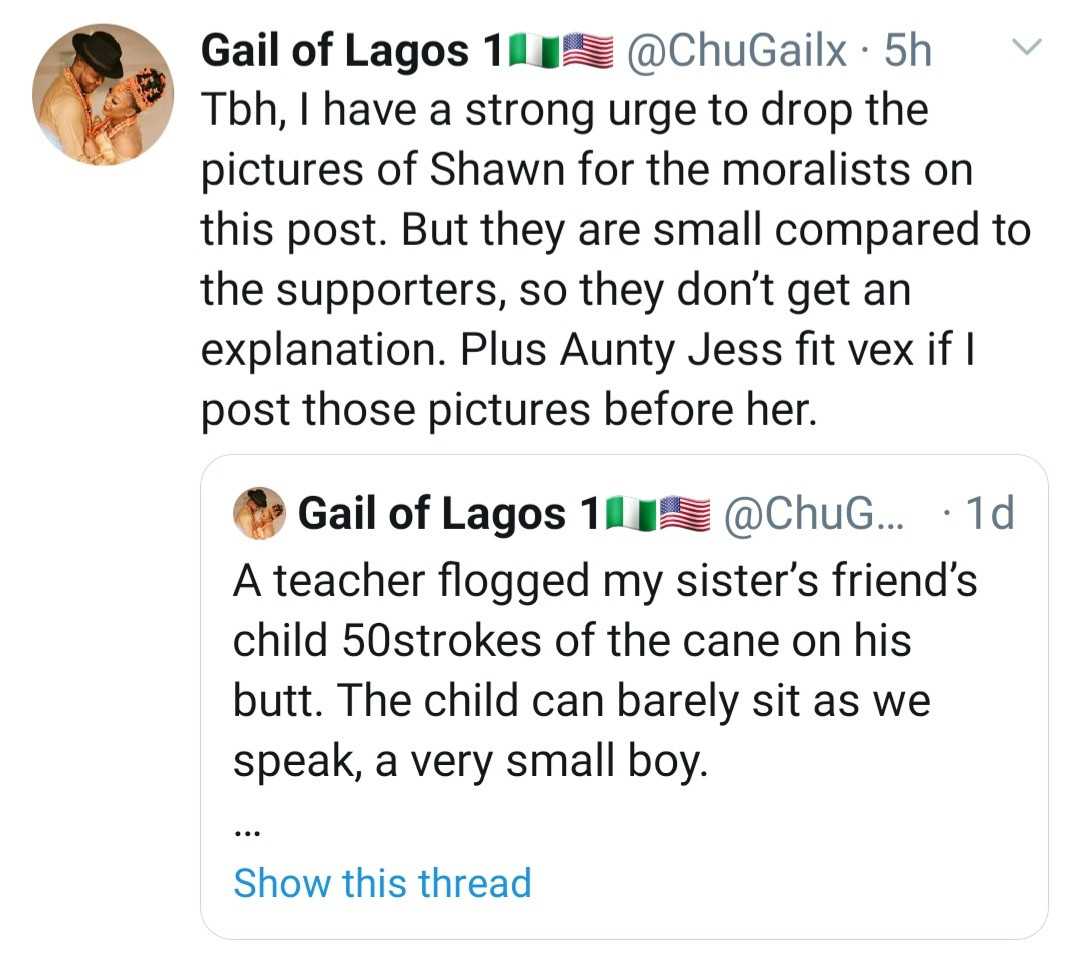1080x957 pixels.
Task: Click the truncated "@ChuG..." handle in the quote
Action: click(x=811, y=514)
